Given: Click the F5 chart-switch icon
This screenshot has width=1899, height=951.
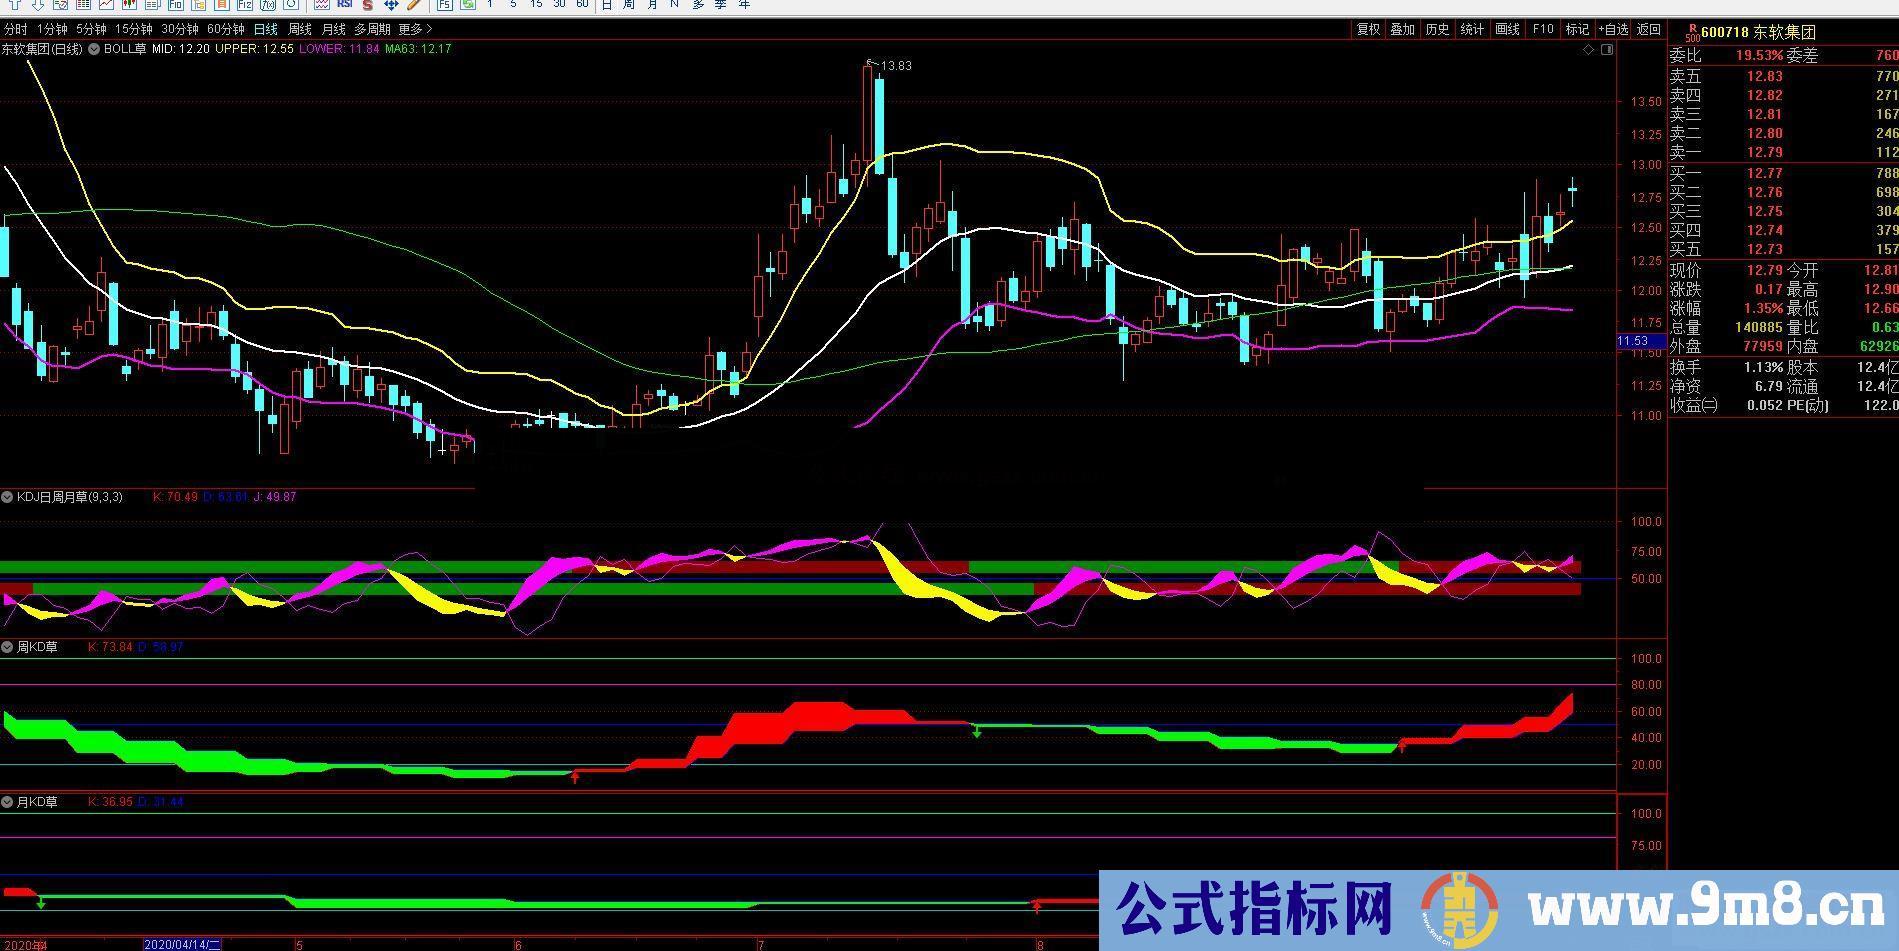Looking at the screenshot, I should [445, 5].
